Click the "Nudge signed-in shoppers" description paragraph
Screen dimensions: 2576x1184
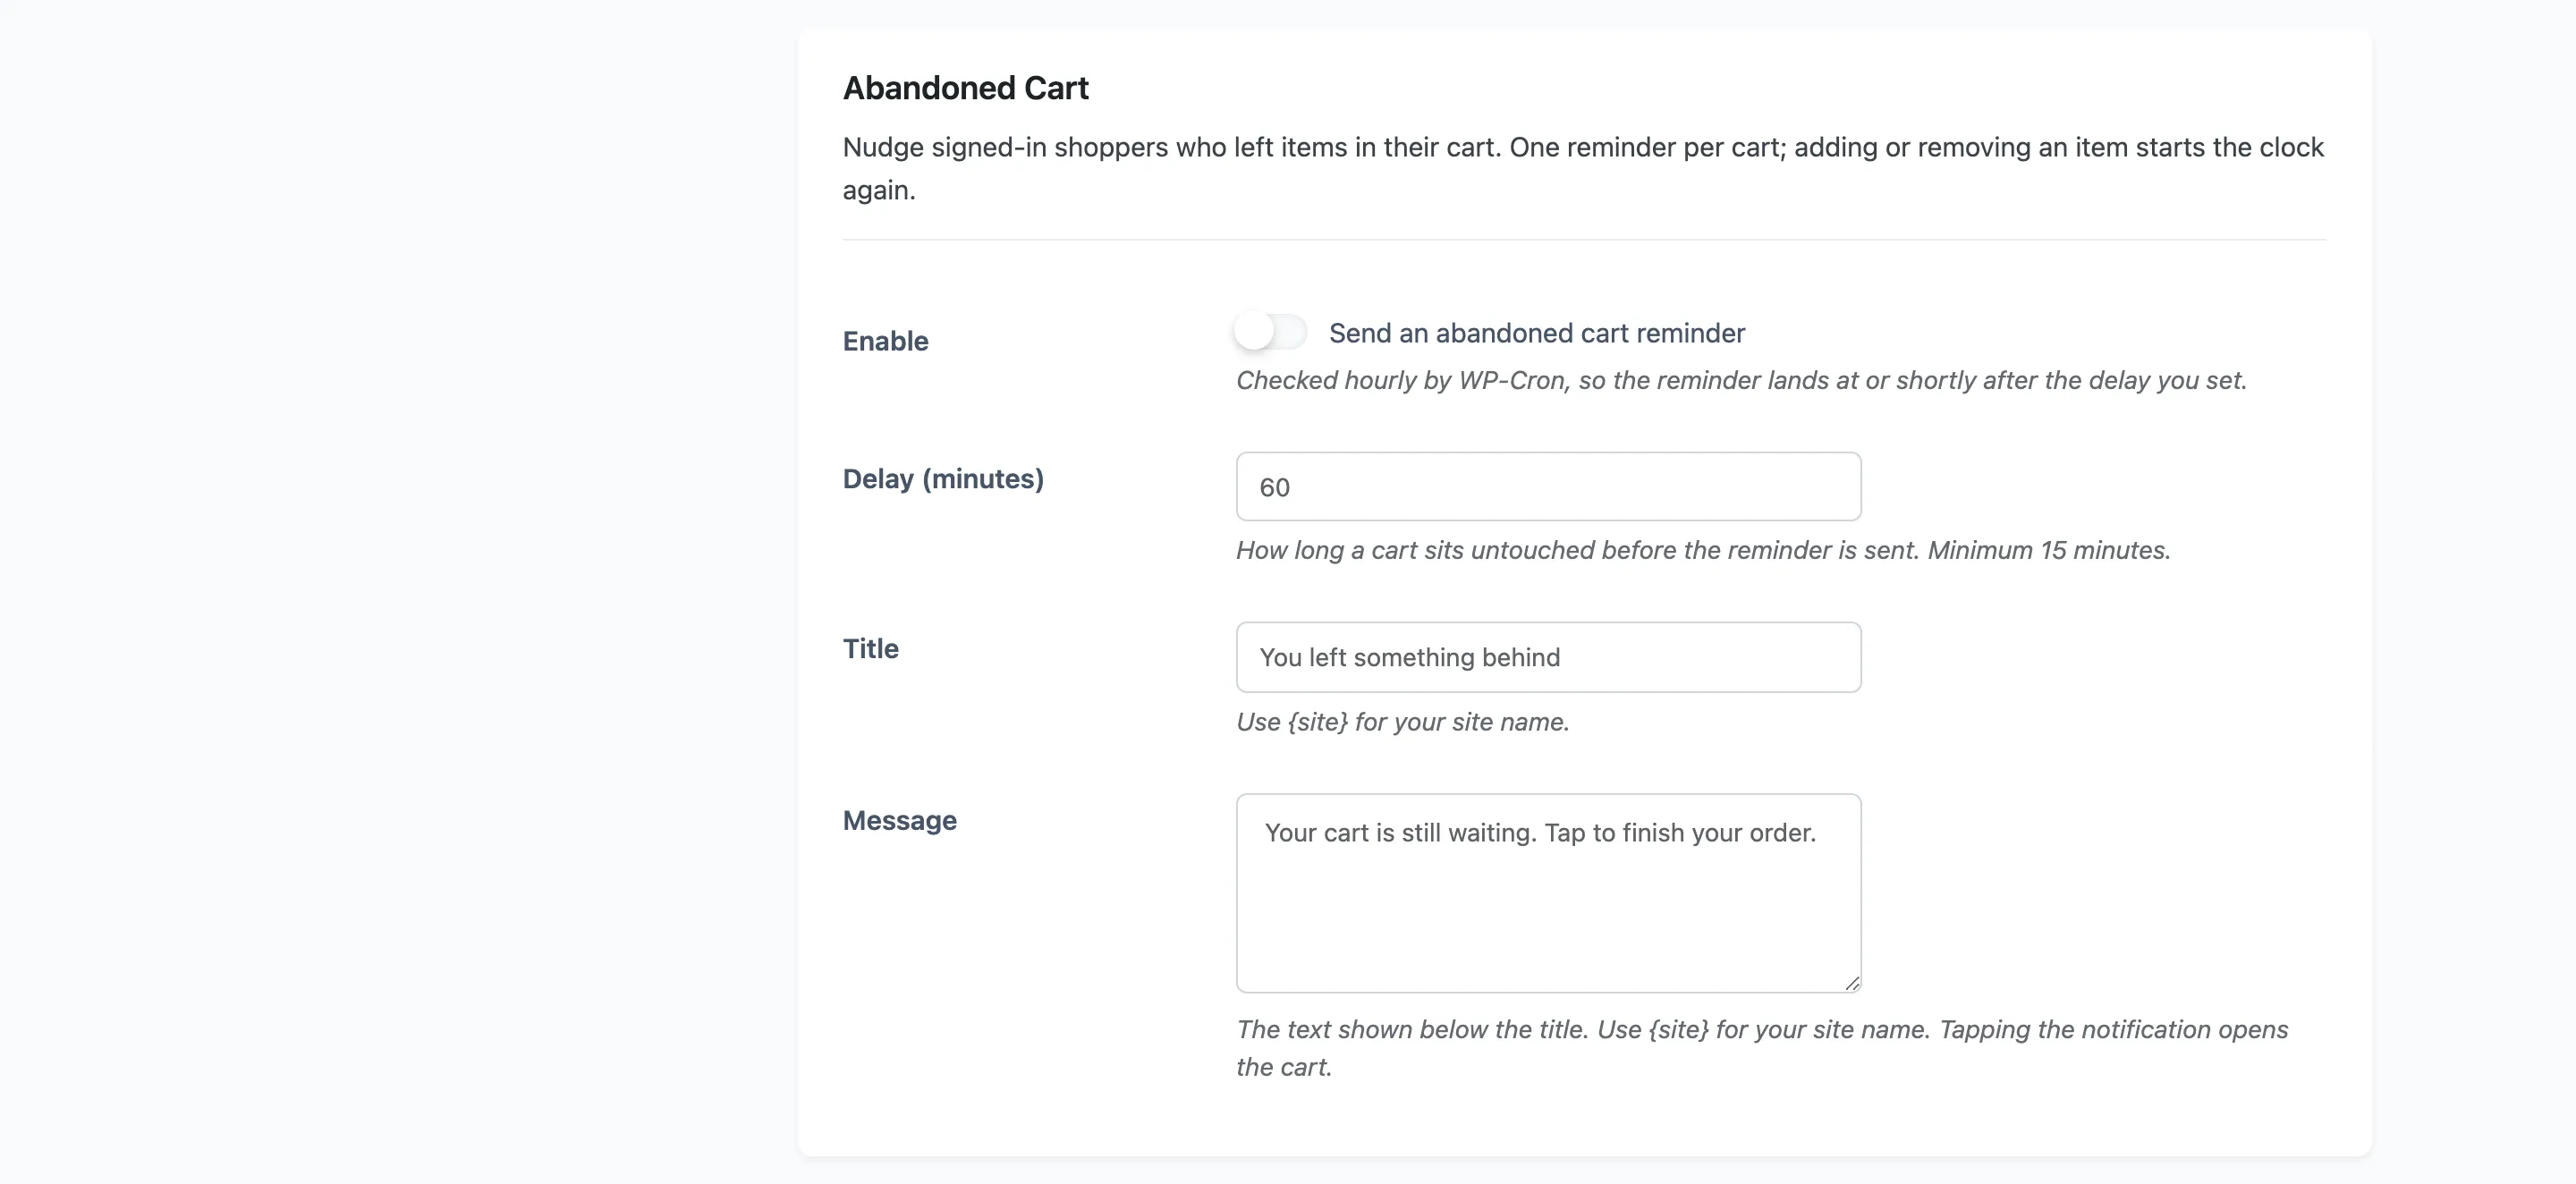(1583, 168)
